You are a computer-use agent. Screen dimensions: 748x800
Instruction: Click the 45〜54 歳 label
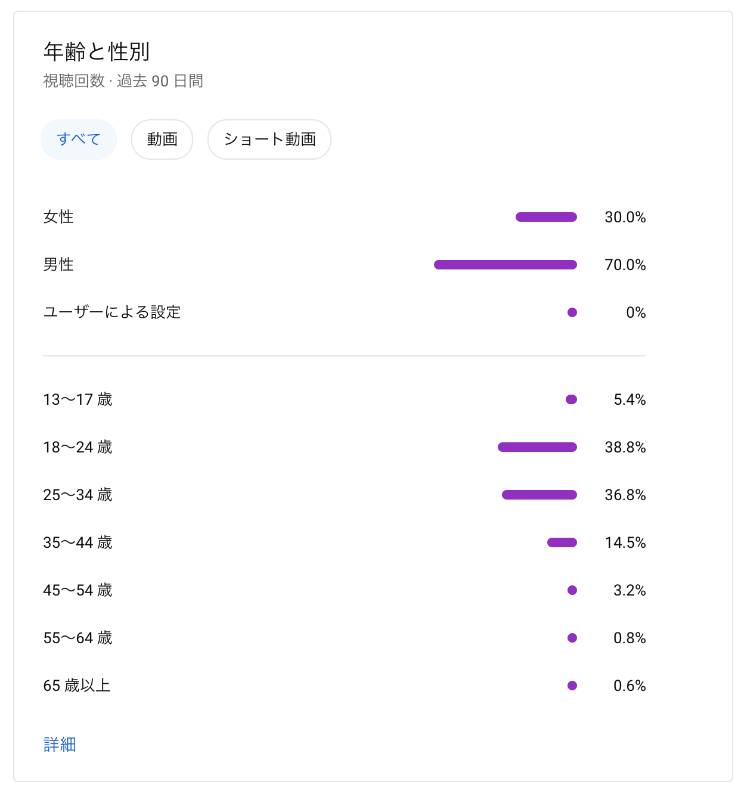pyautogui.click(x=78, y=590)
